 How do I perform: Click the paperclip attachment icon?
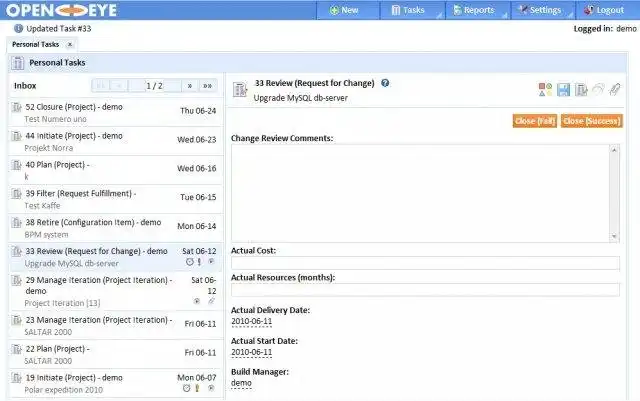tap(615, 89)
